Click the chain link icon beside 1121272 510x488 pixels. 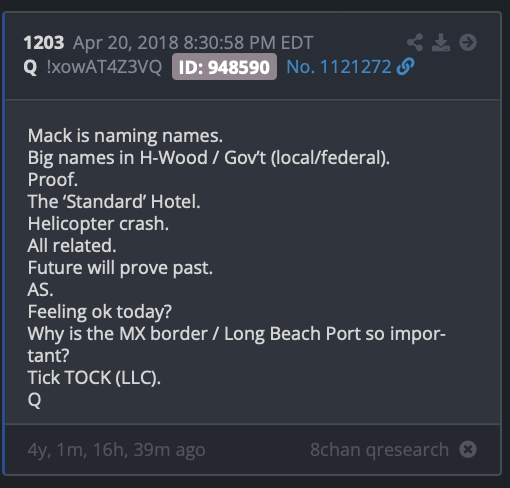coord(406,66)
